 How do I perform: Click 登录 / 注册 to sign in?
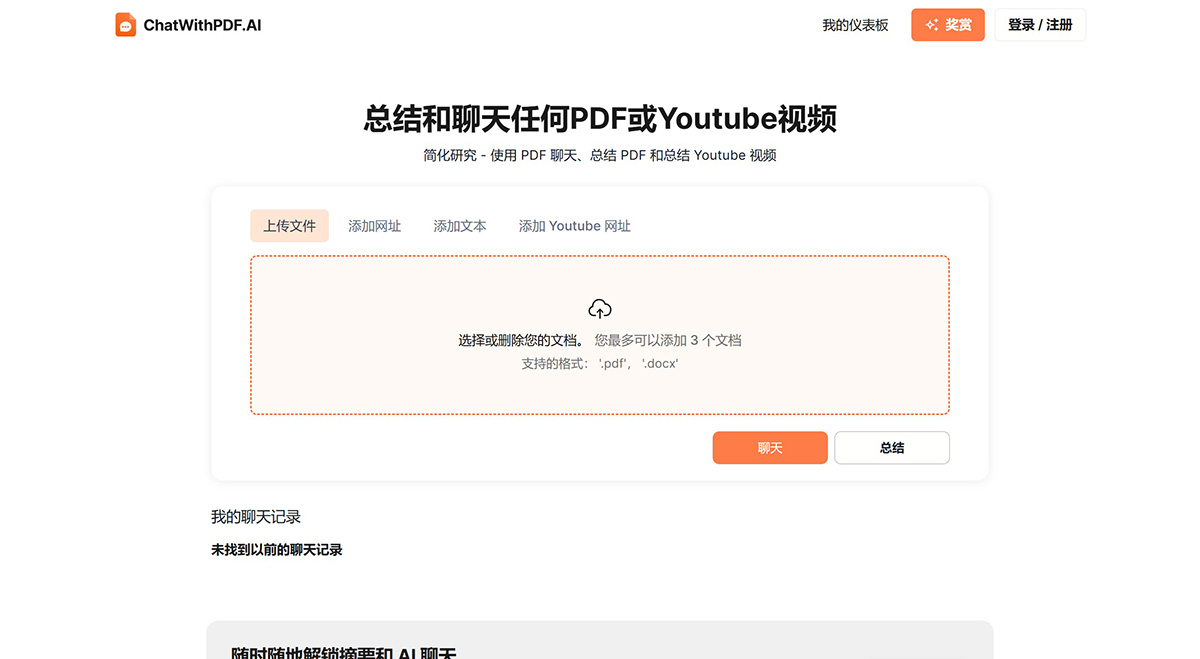click(1040, 24)
